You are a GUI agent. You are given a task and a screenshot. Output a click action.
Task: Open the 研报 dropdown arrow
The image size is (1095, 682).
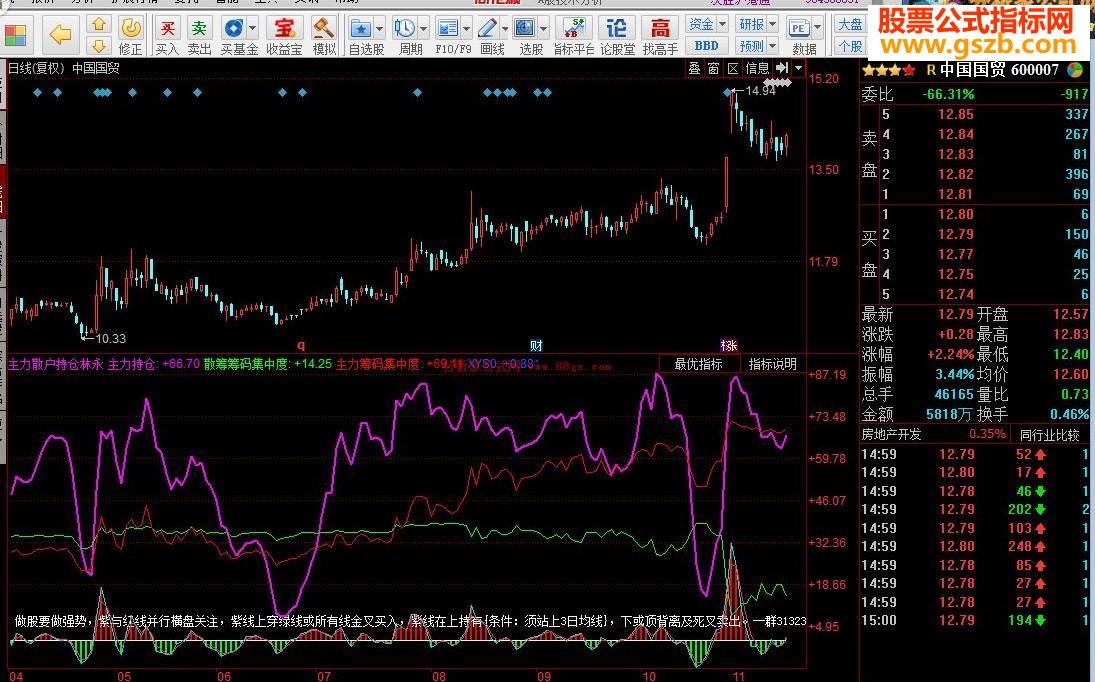[772, 24]
